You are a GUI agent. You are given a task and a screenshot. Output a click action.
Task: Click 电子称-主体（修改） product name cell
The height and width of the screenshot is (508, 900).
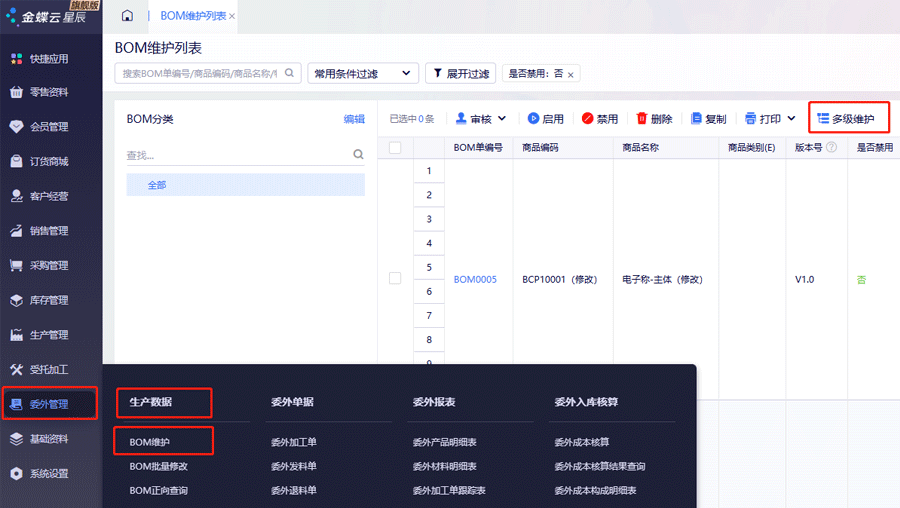(x=662, y=280)
